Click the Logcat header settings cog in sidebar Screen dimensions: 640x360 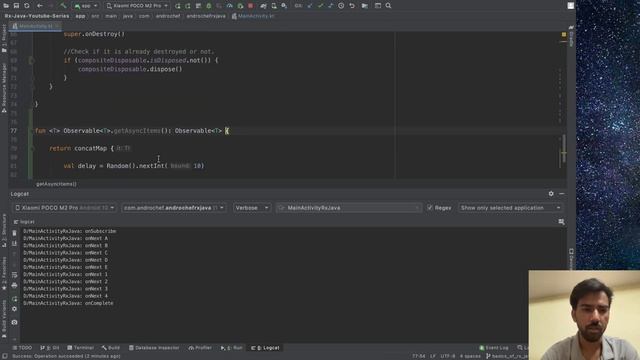[x=14, y=309]
